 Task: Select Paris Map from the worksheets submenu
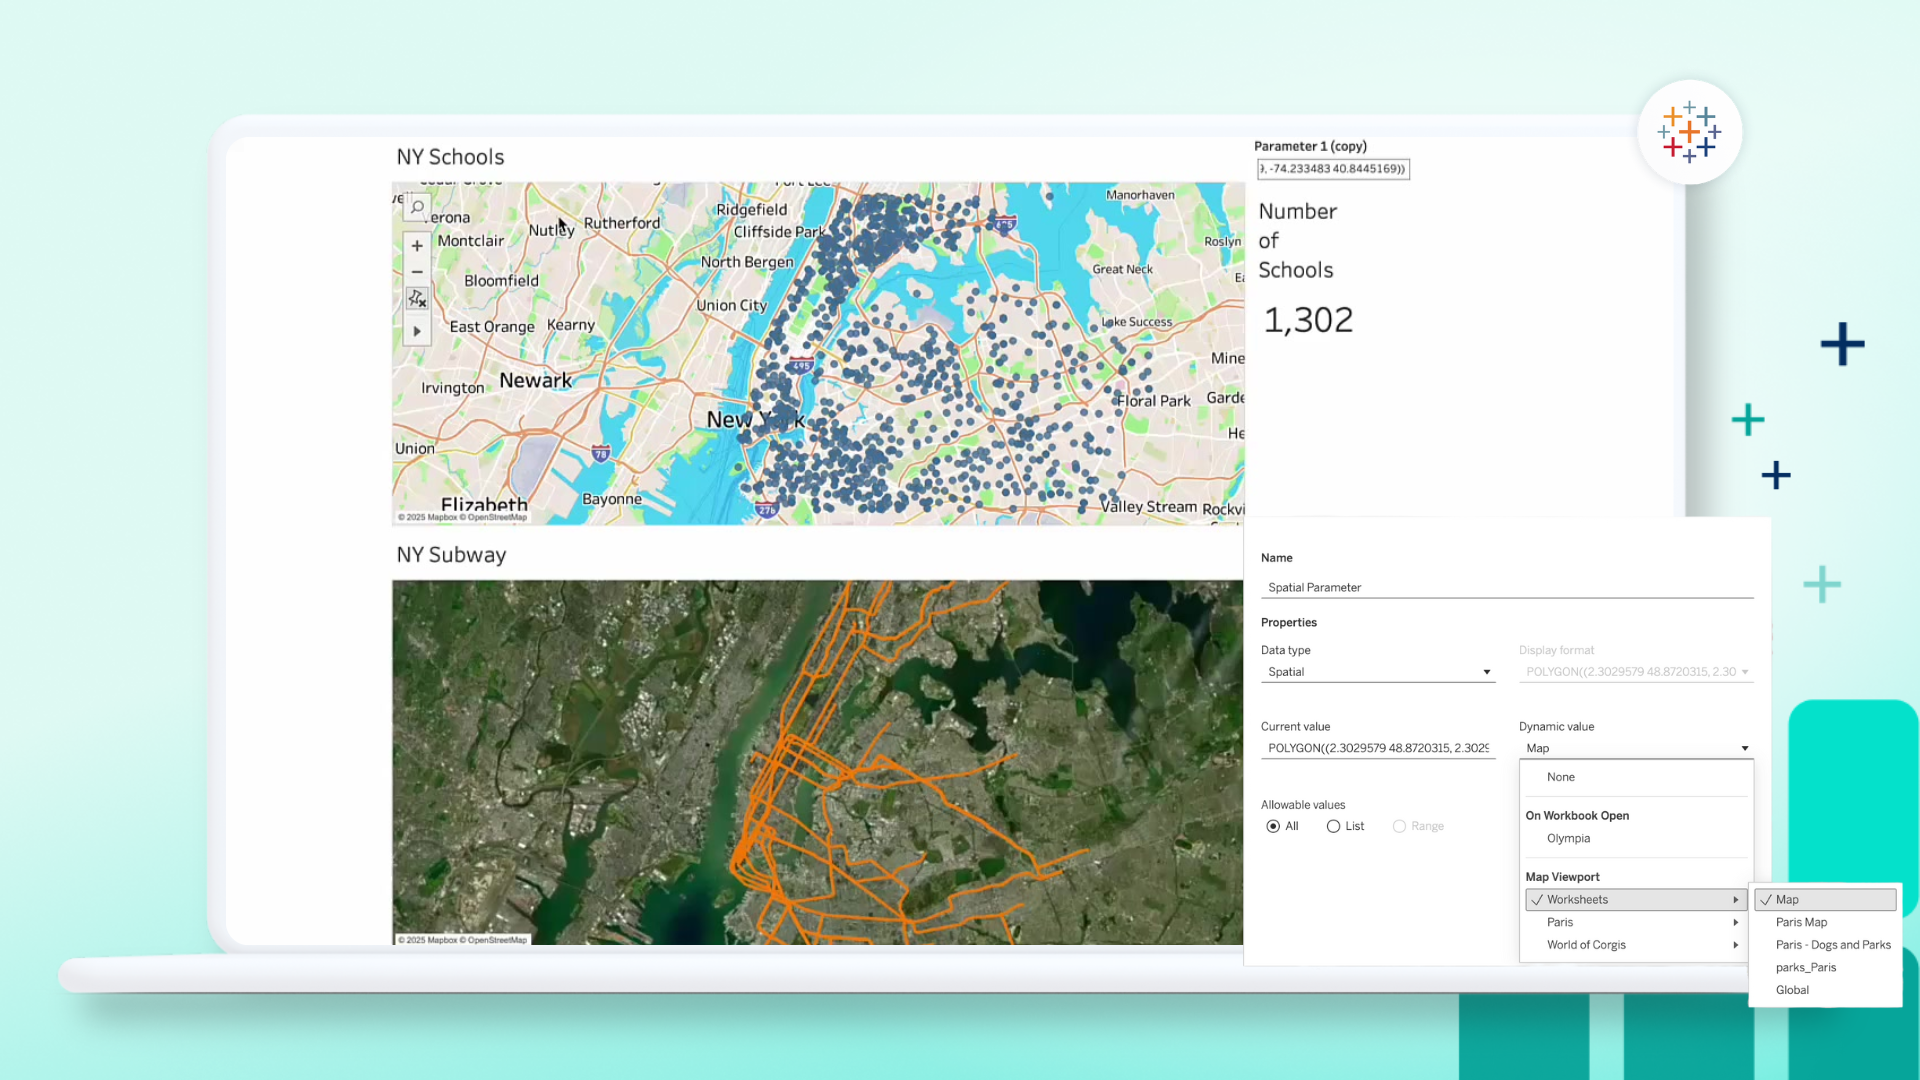(1801, 922)
